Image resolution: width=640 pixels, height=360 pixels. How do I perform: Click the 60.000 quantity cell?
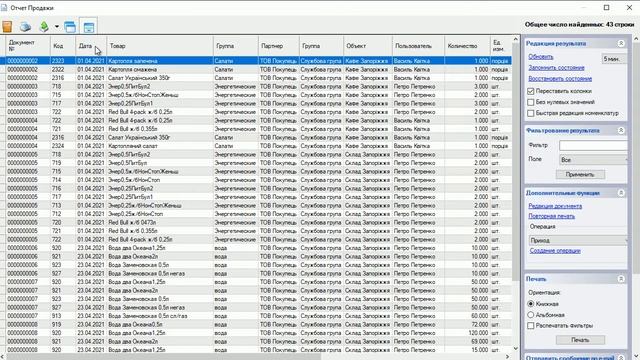coord(467,316)
